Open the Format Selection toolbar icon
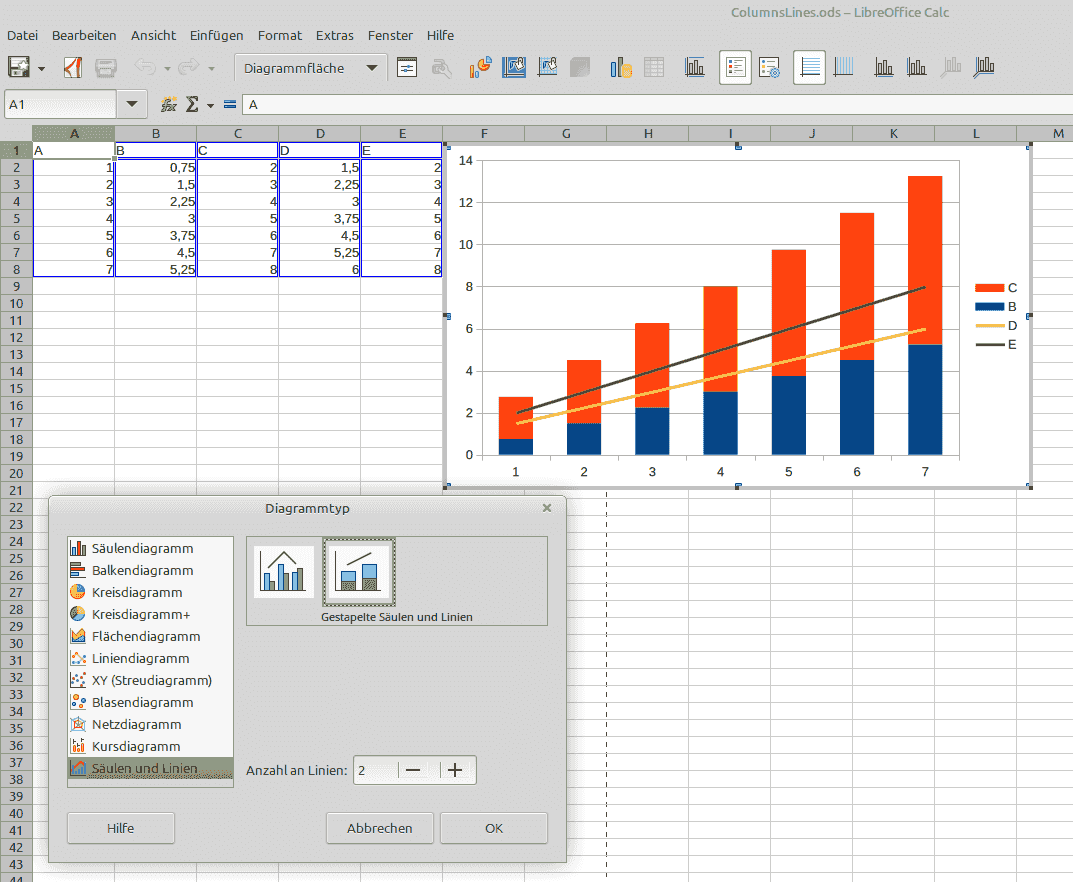 coord(407,68)
